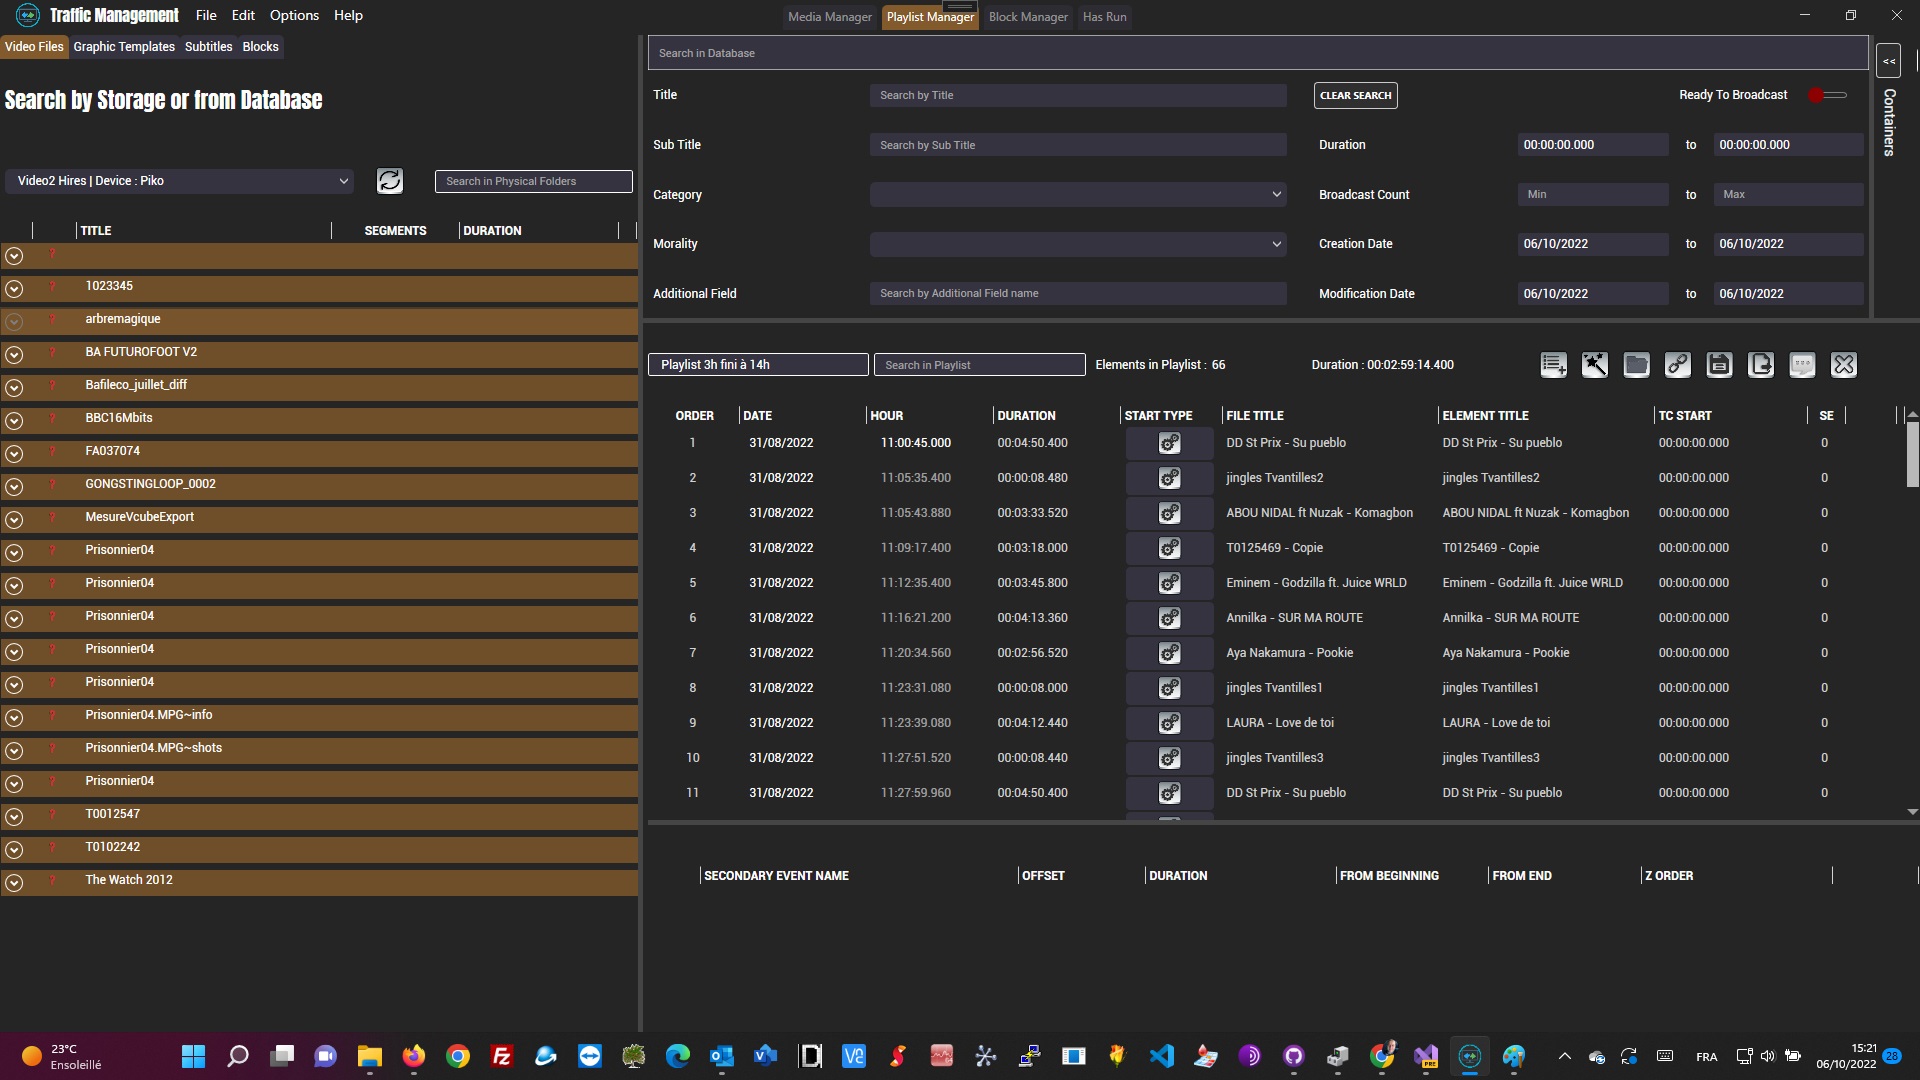
Task: Click start type icon for ABOU NIDAL row
Action: coord(1169,513)
